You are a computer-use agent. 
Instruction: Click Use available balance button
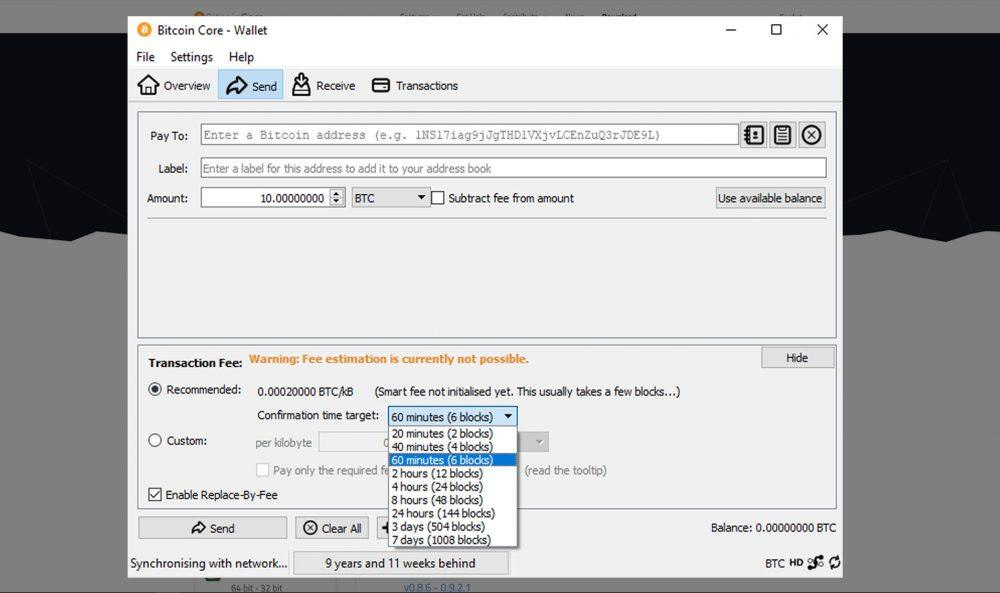[770, 198]
